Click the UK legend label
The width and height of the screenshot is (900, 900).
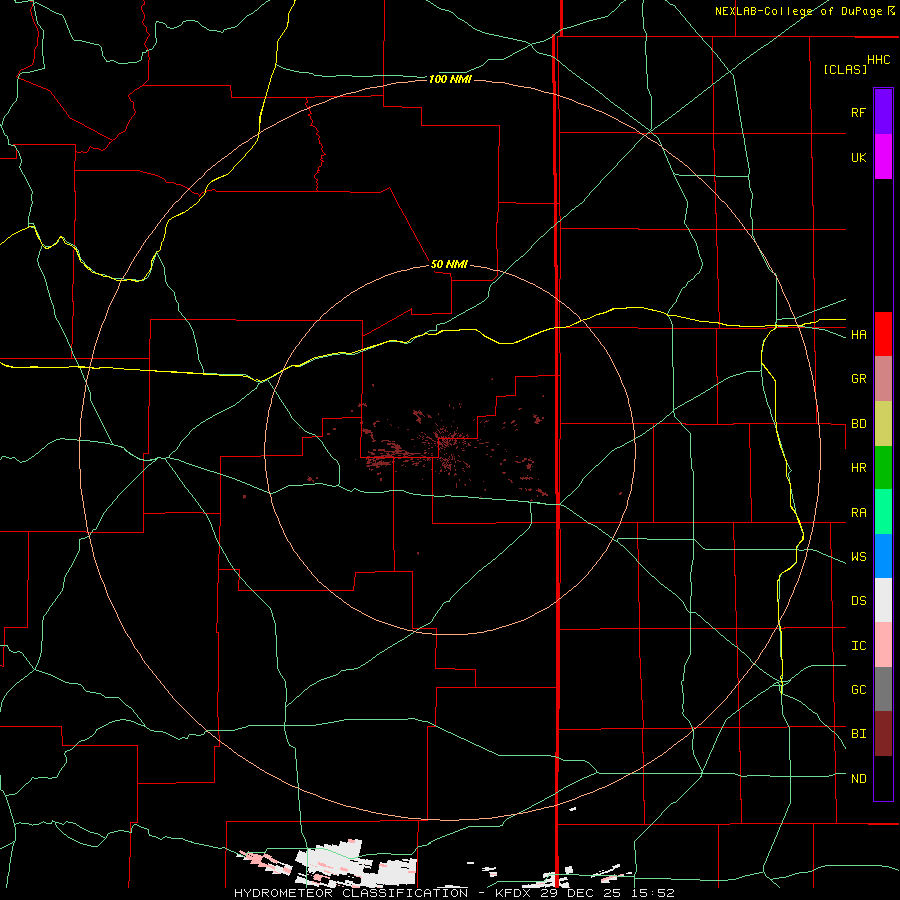click(858, 157)
